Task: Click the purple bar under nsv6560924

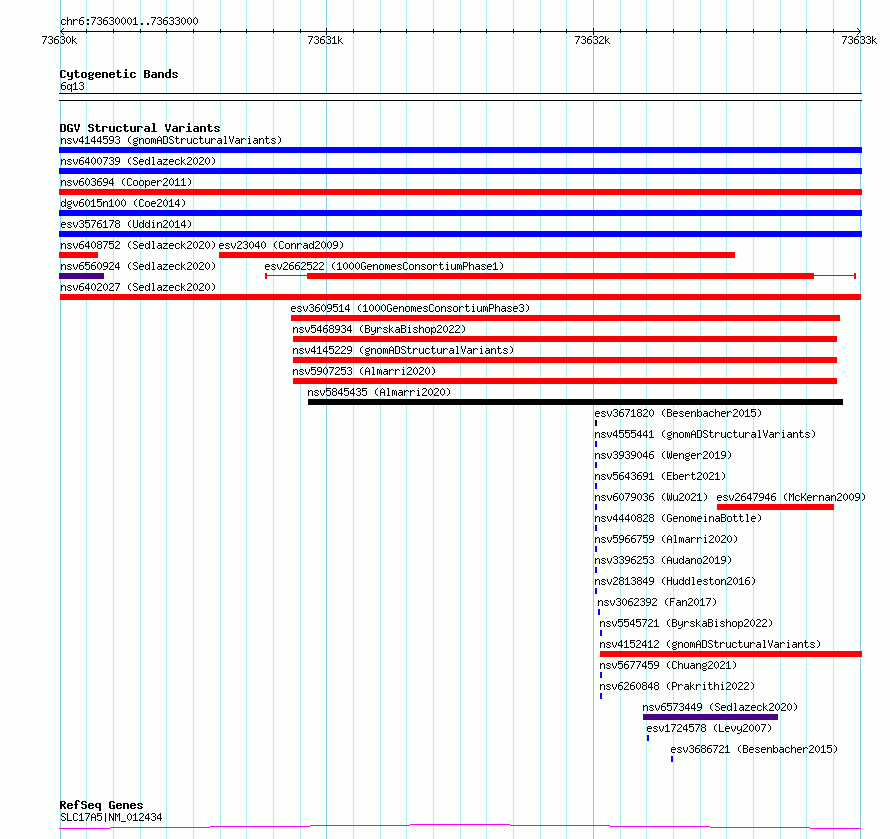Action: [82, 276]
